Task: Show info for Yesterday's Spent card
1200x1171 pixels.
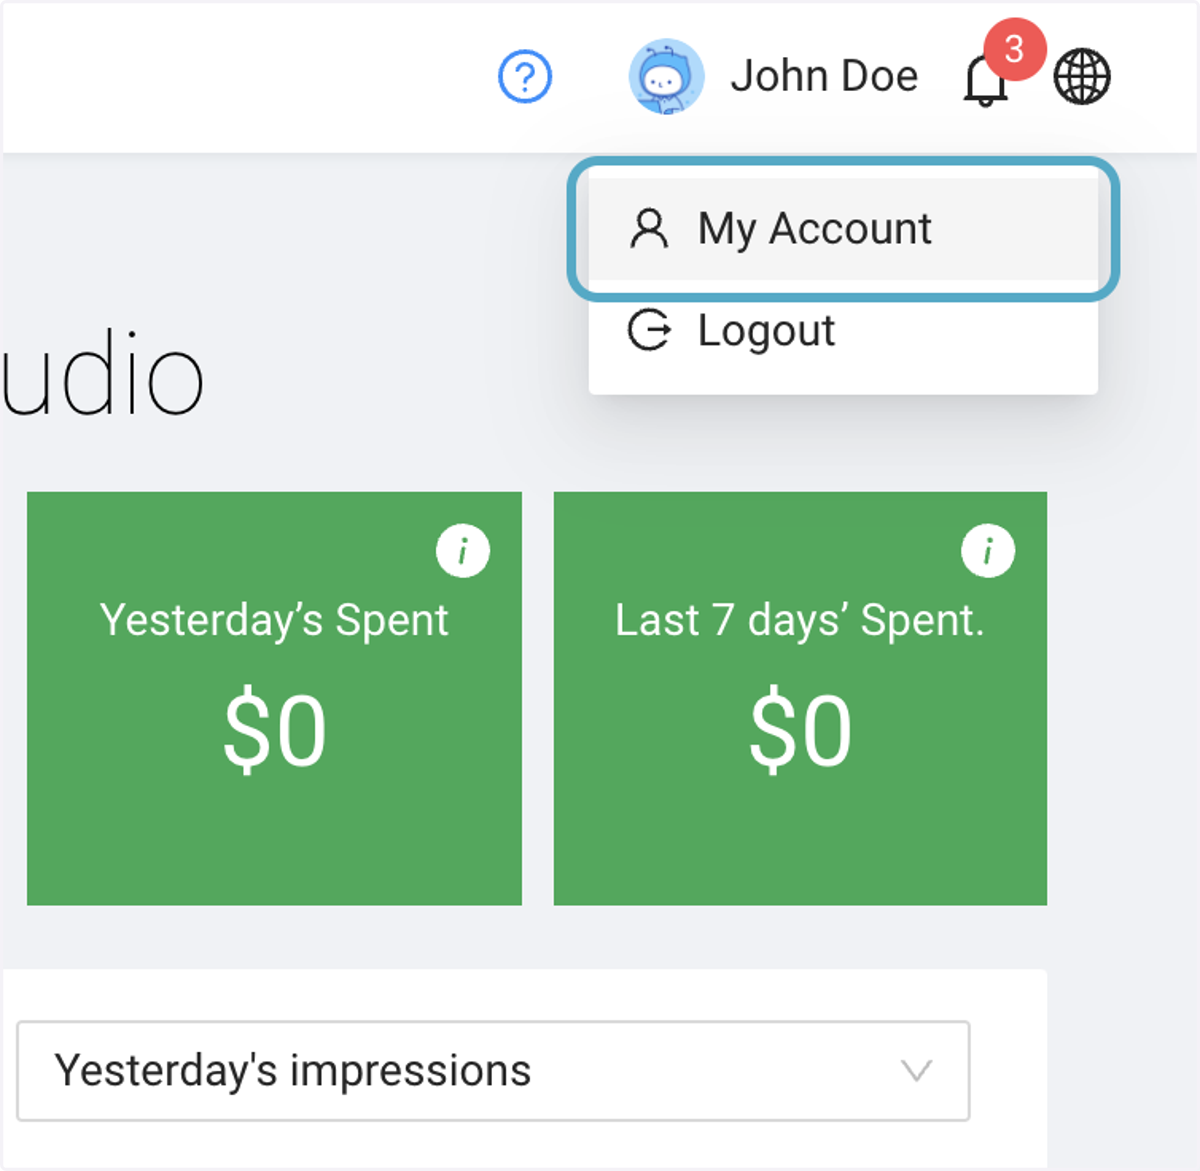Action: [463, 551]
